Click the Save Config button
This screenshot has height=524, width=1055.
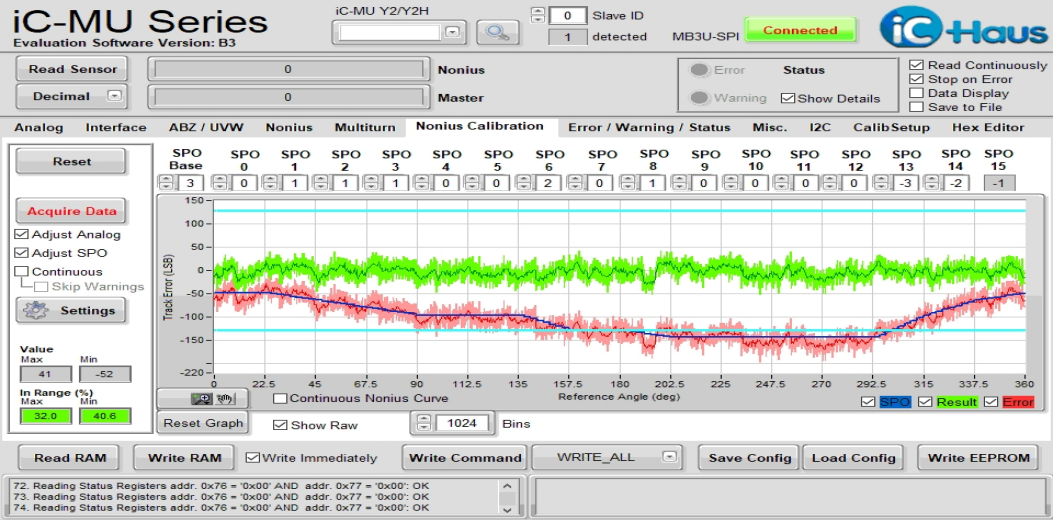click(750, 458)
